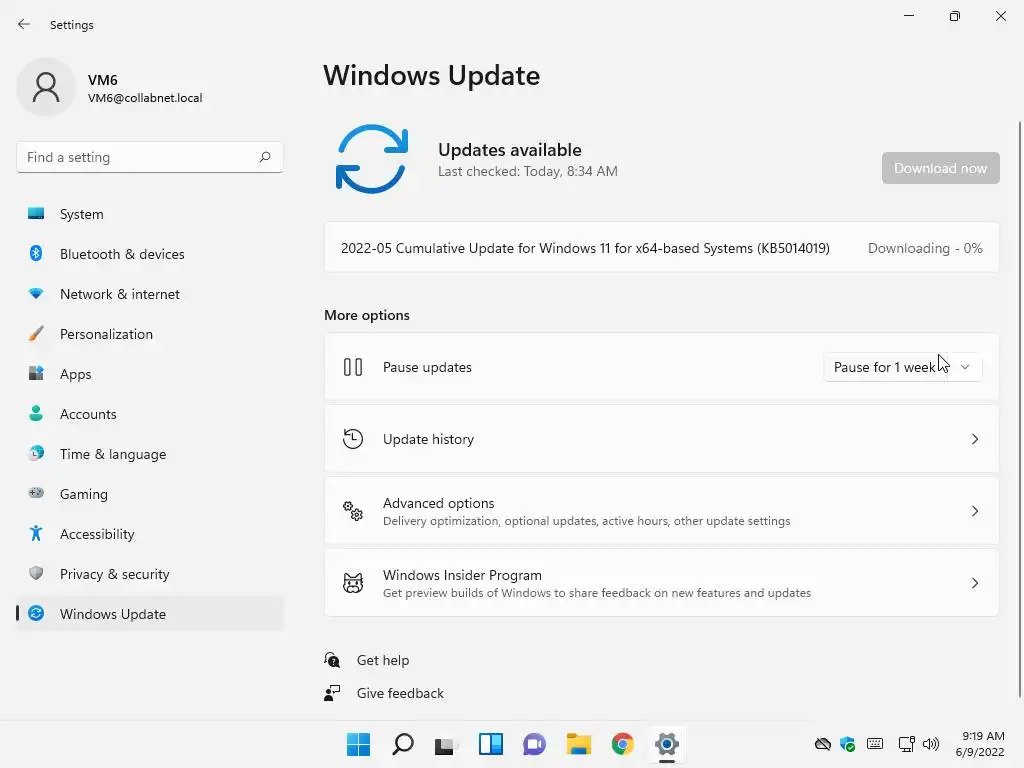Select the KB5014019 cumulative update row
1024x768 pixels.
pyautogui.click(x=662, y=248)
